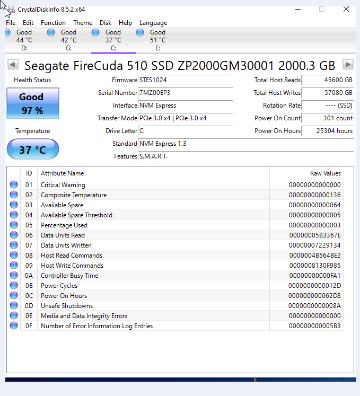
Task: Click raw value of Power Cycles row
Action: coord(315,286)
